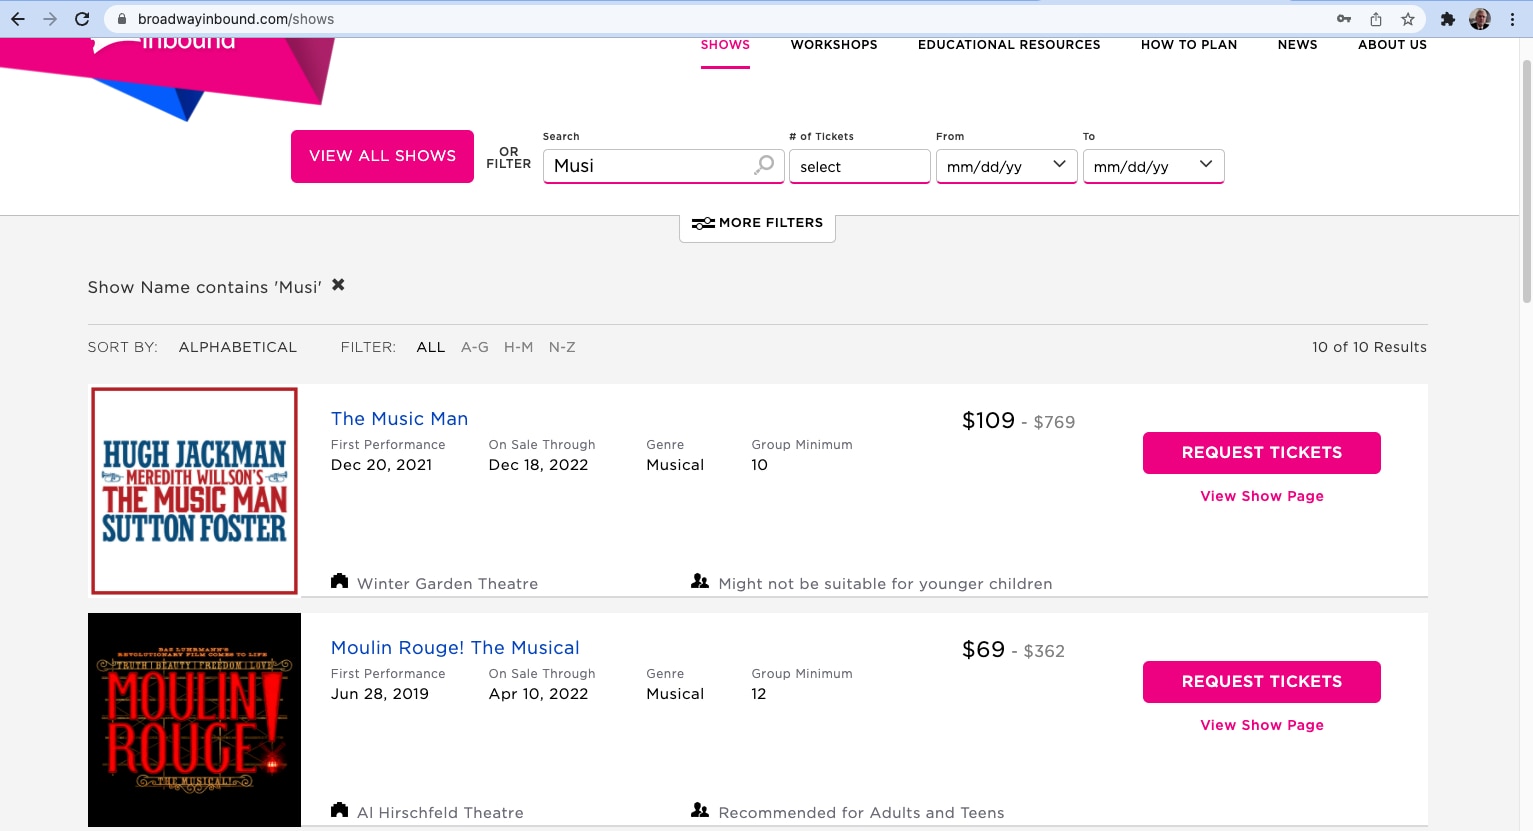Click the browser address bar URL
This screenshot has width=1533, height=831.
[236, 19]
